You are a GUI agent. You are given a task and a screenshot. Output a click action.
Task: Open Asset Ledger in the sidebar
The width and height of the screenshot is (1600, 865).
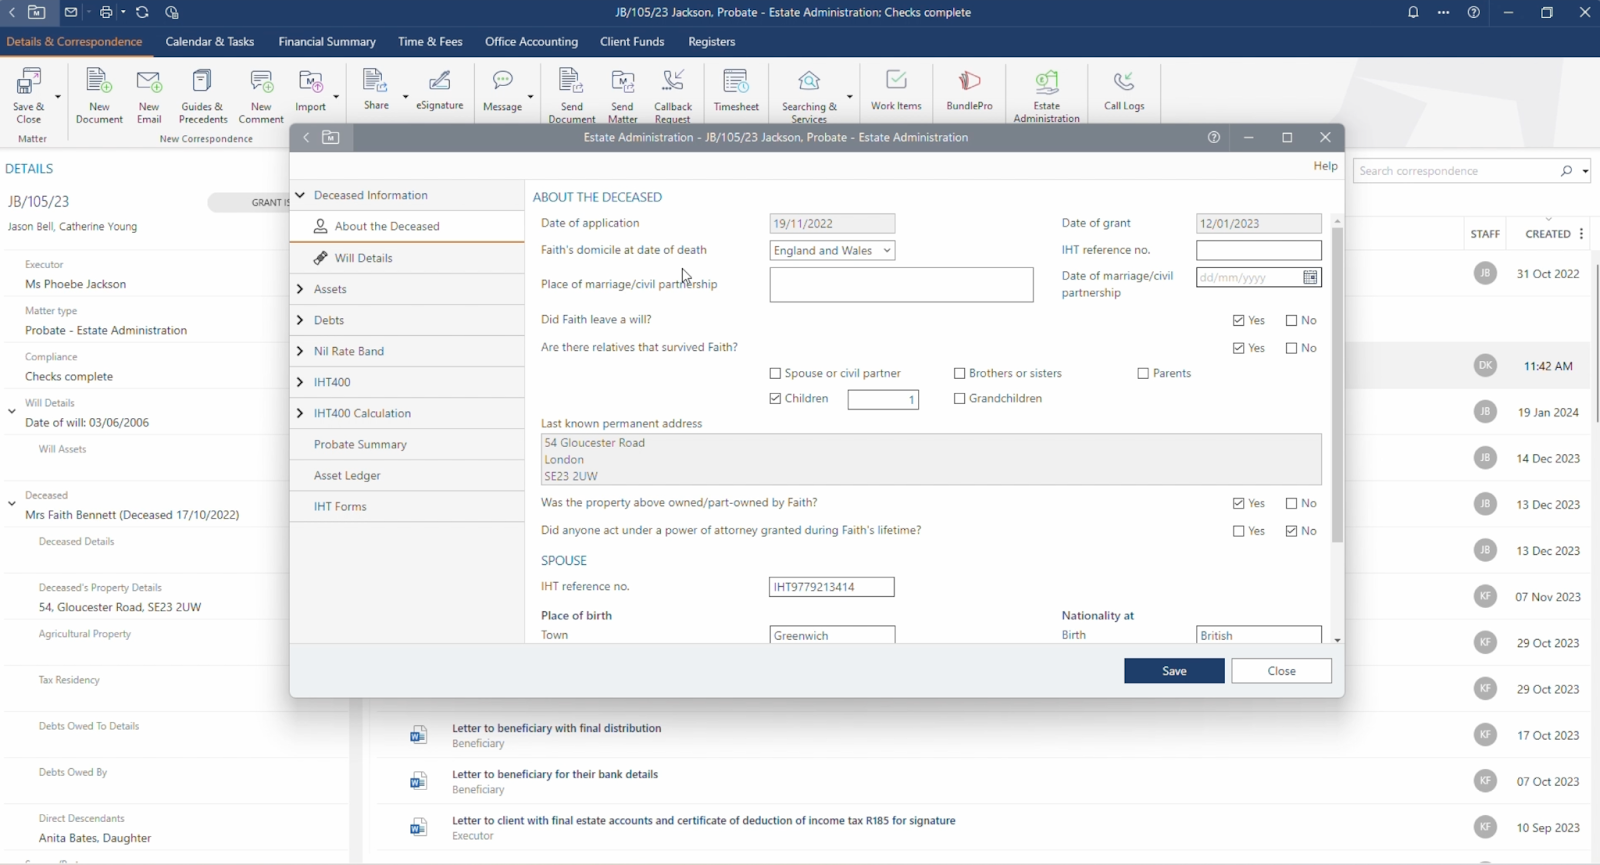407,475
